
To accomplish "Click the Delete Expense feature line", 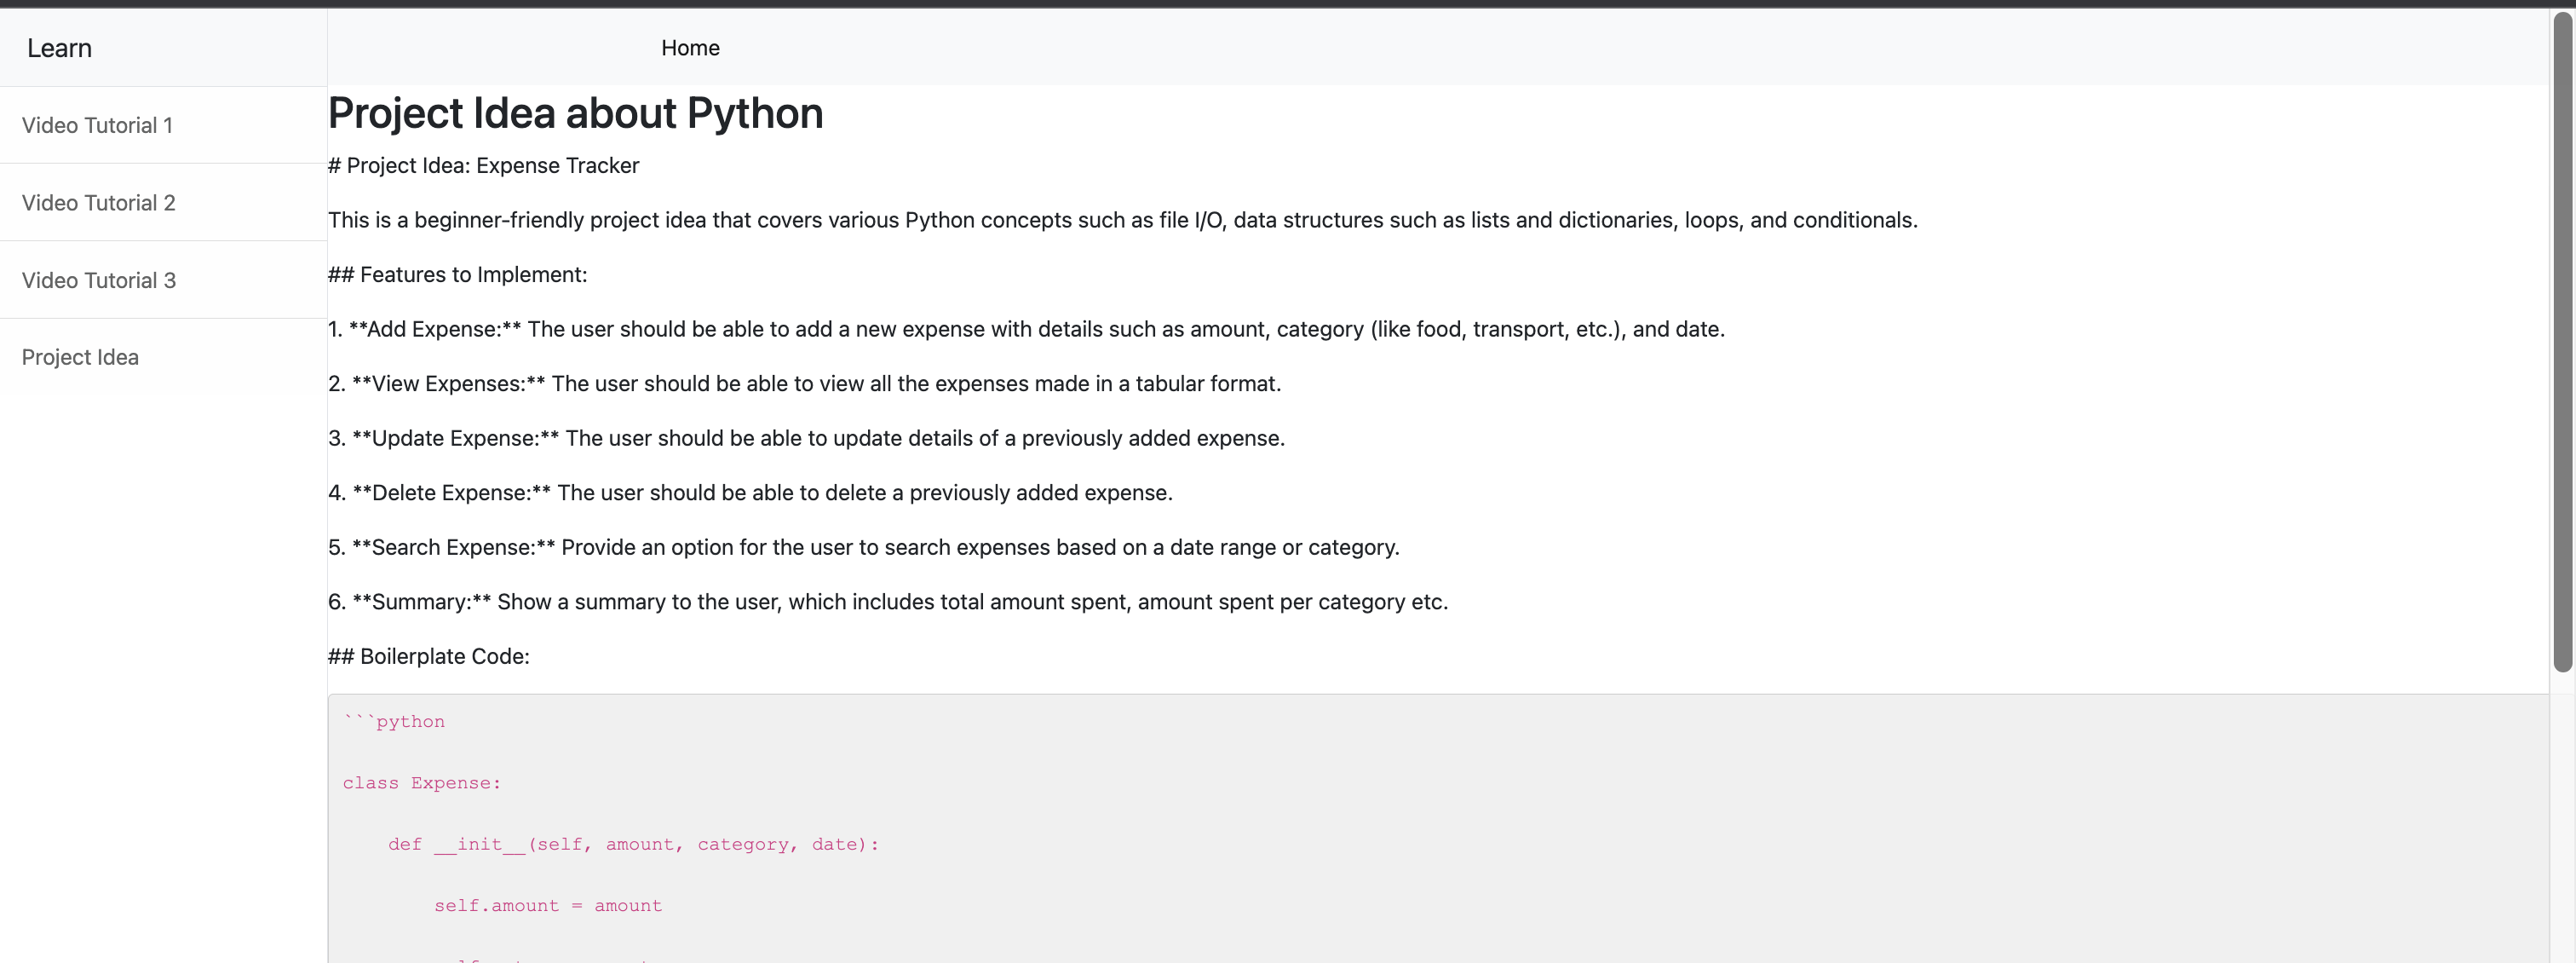I will (x=750, y=493).
